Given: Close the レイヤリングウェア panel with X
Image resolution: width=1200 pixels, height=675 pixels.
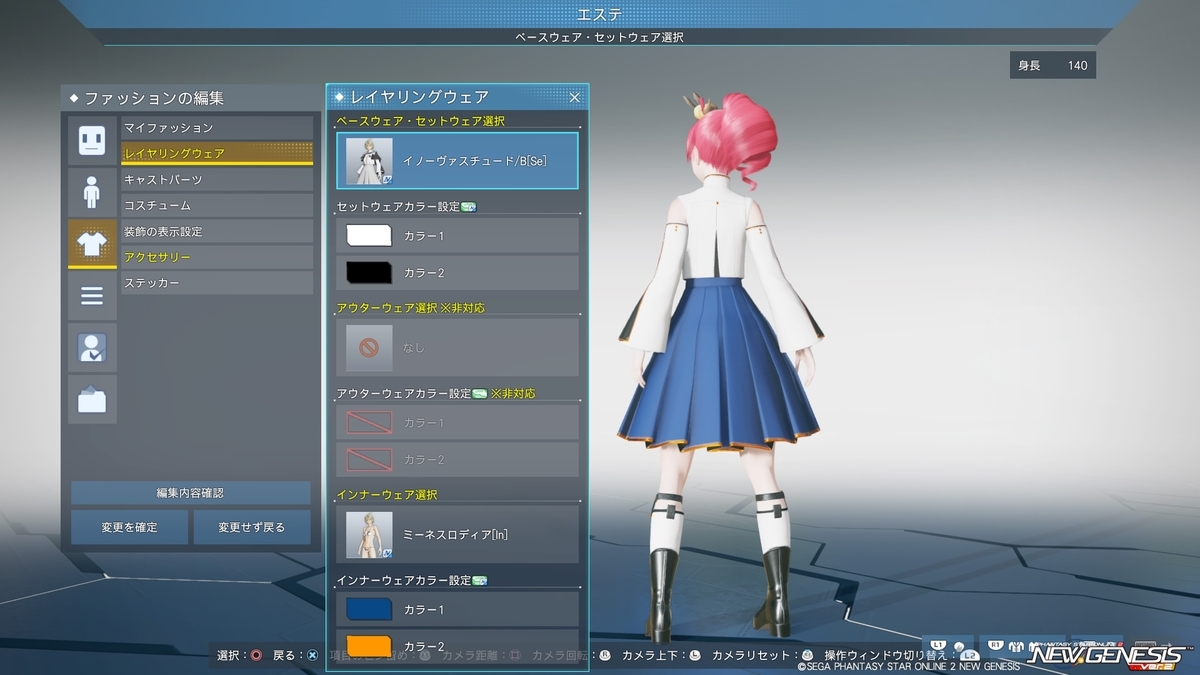Looking at the screenshot, I should coord(575,97).
